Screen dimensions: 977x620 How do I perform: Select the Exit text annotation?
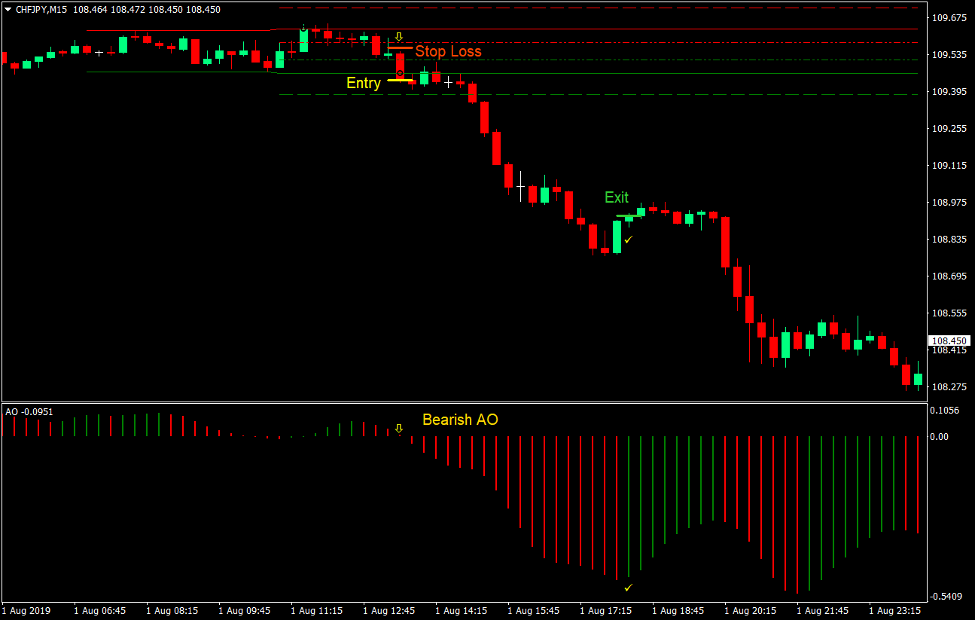point(616,198)
